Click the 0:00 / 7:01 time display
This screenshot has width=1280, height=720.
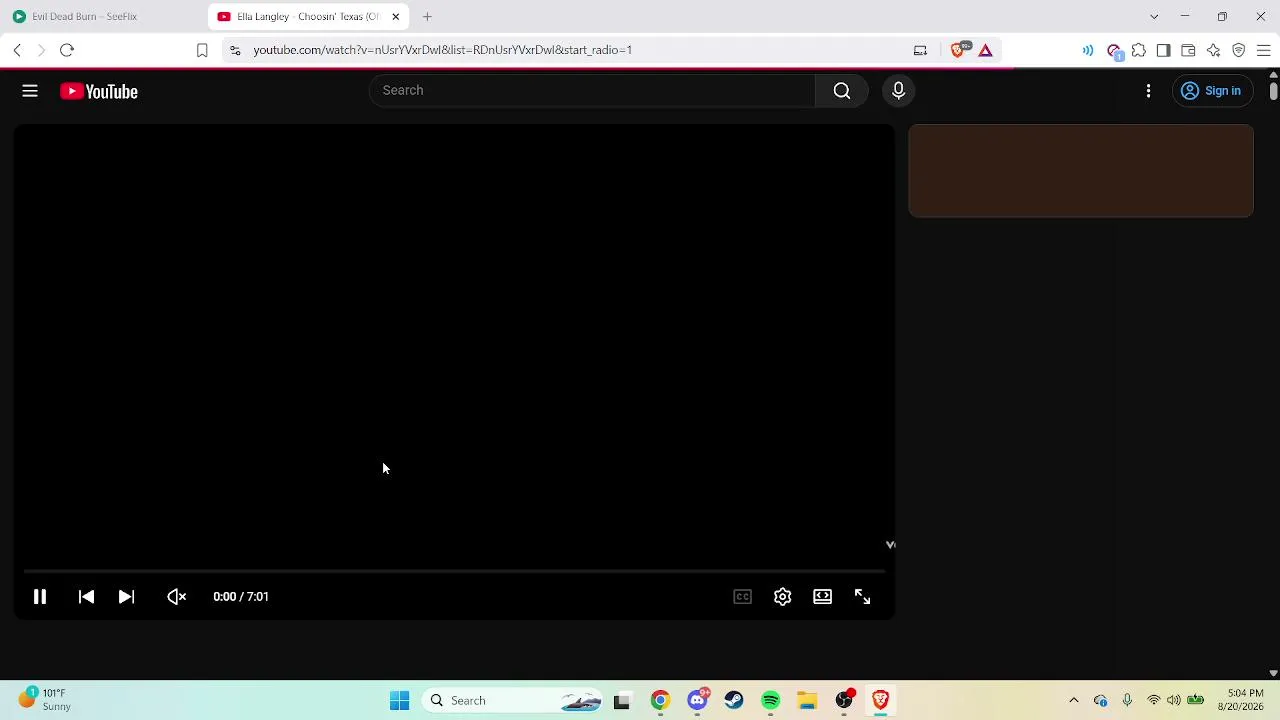pos(240,597)
